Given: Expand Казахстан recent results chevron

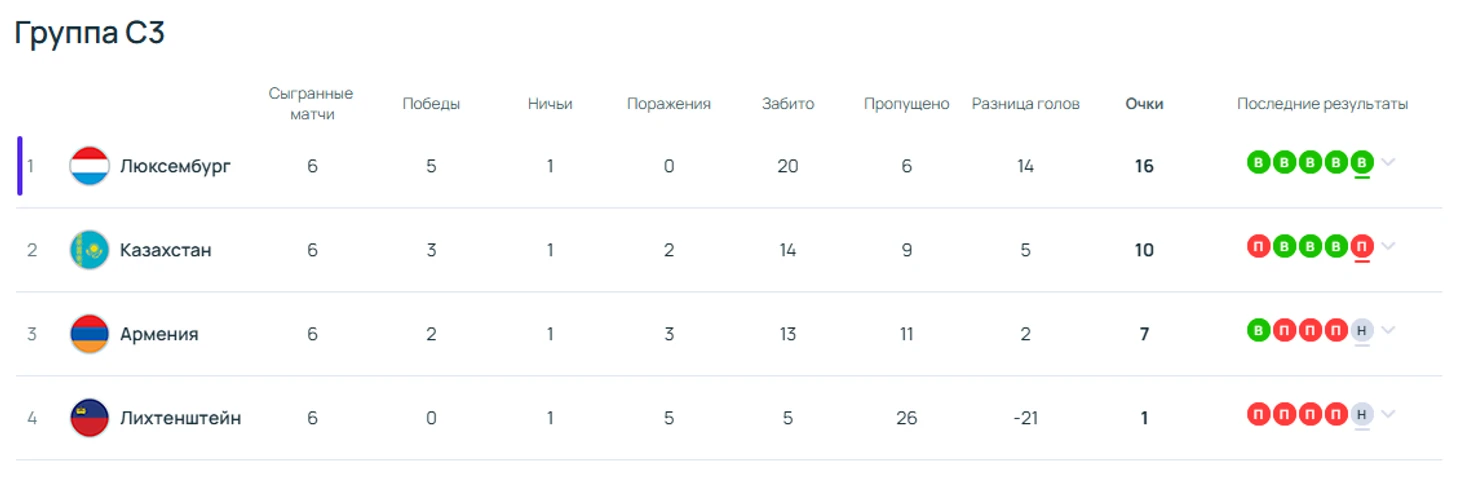Looking at the screenshot, I should pyautogui.click(x=1388, y=247).
